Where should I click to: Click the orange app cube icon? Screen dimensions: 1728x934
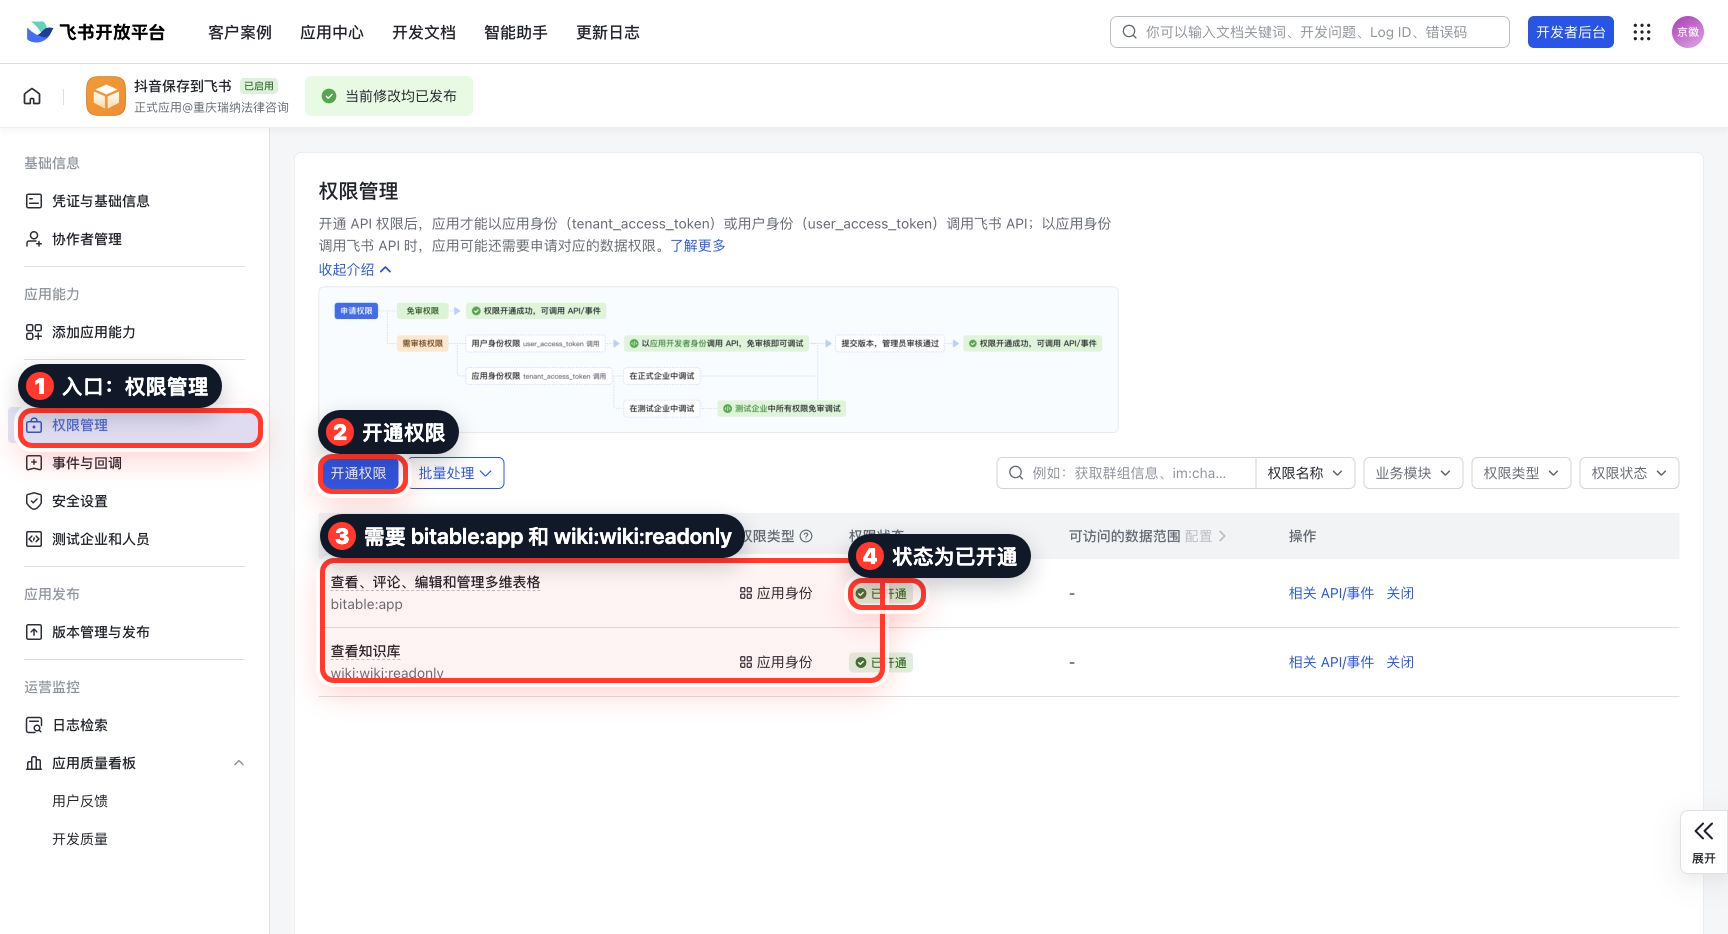106,96
